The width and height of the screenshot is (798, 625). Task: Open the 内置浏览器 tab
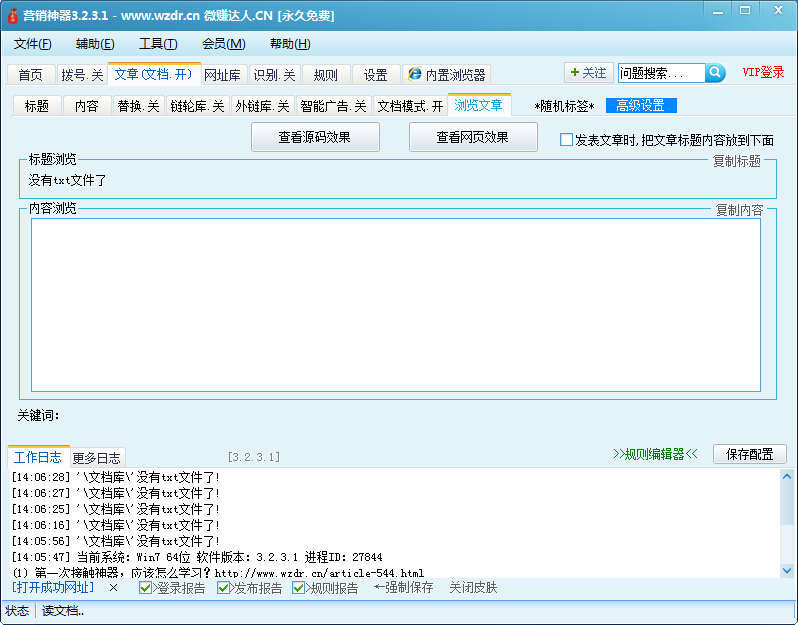click(x=447, y=75)
